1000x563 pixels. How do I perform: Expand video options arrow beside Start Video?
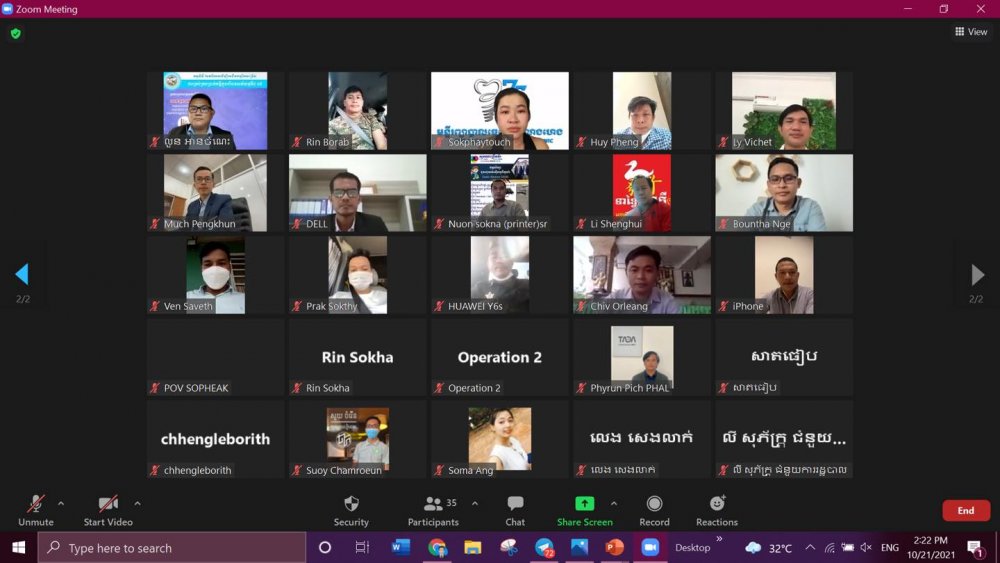pos(137,504)
